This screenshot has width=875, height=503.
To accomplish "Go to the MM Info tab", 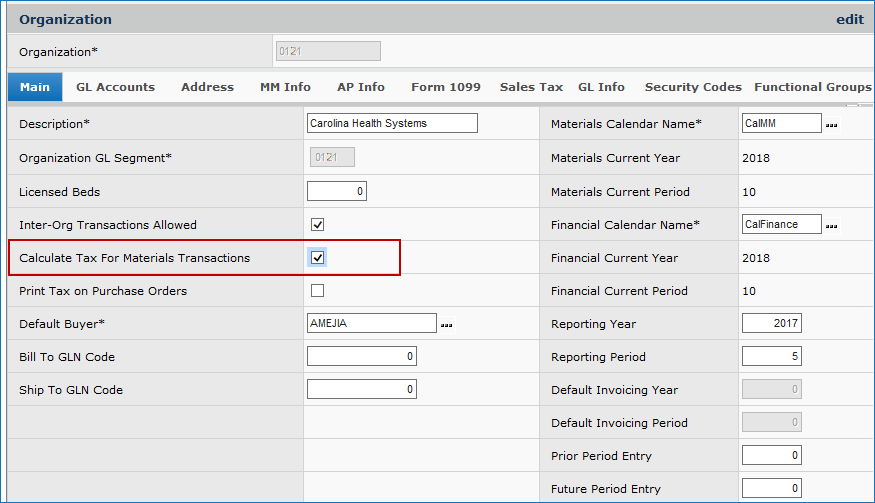I will point(285,87).
